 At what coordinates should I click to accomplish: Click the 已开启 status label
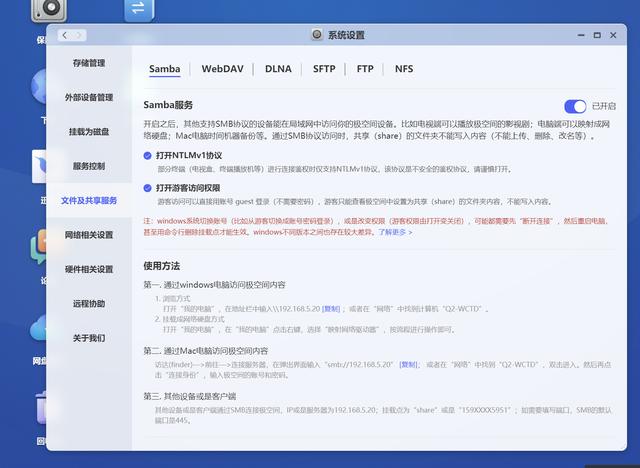(604, 106)
